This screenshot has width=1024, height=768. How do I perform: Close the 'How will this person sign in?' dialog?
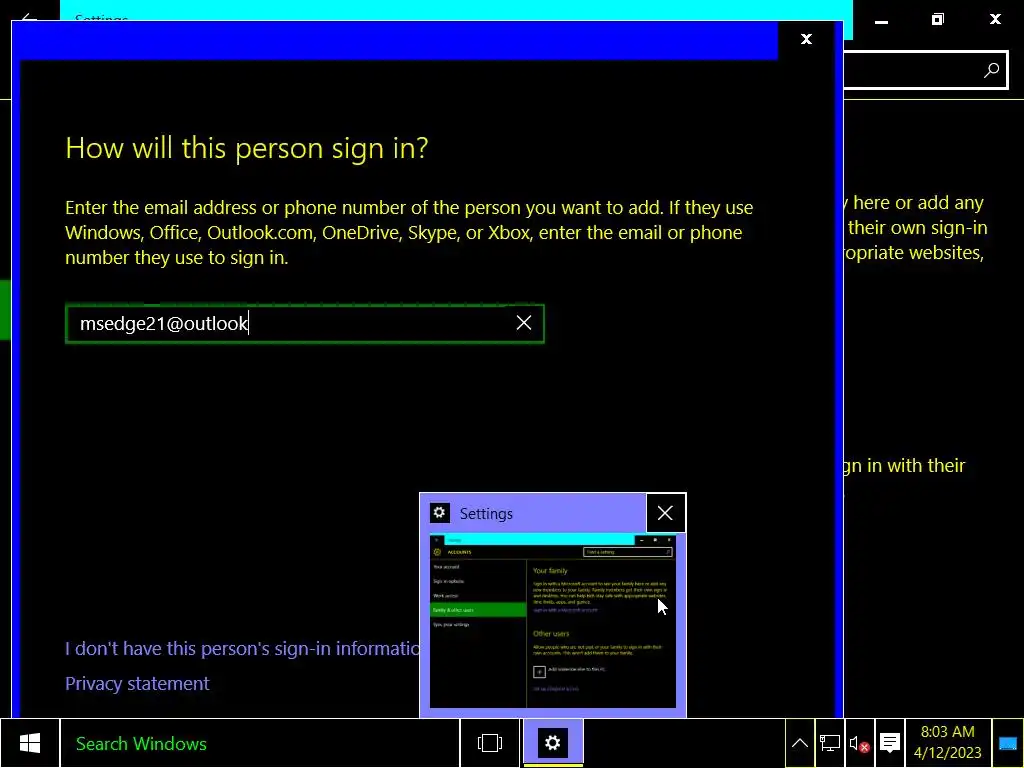[807, 39]
